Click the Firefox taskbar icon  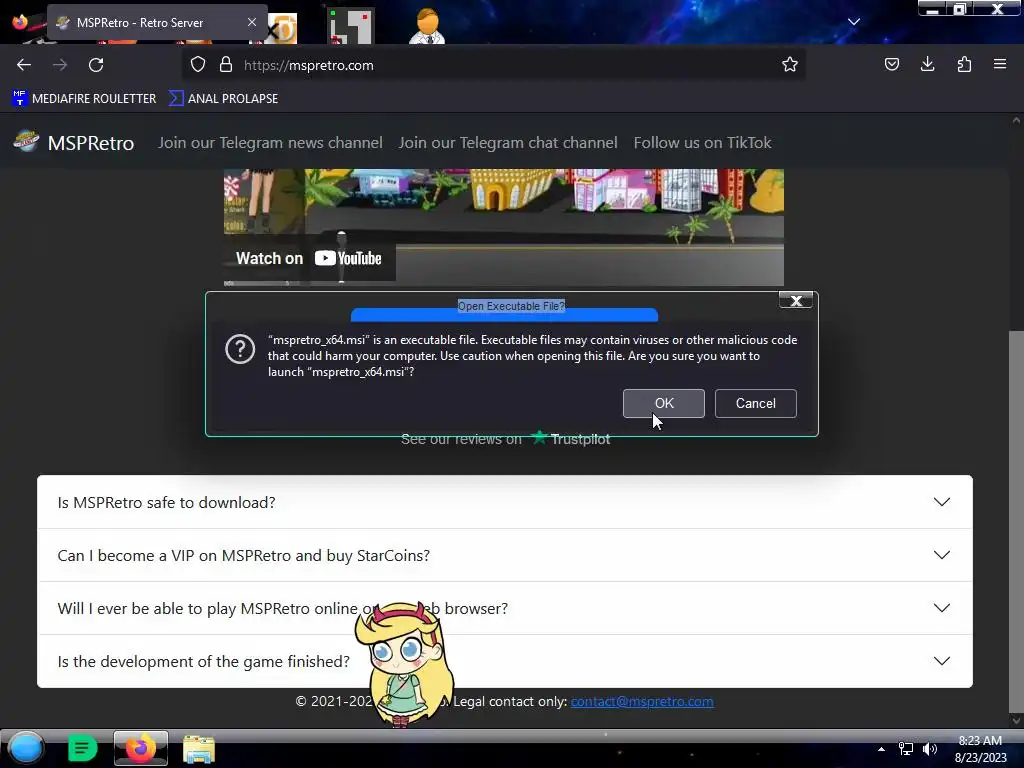(x=140, y=748)
